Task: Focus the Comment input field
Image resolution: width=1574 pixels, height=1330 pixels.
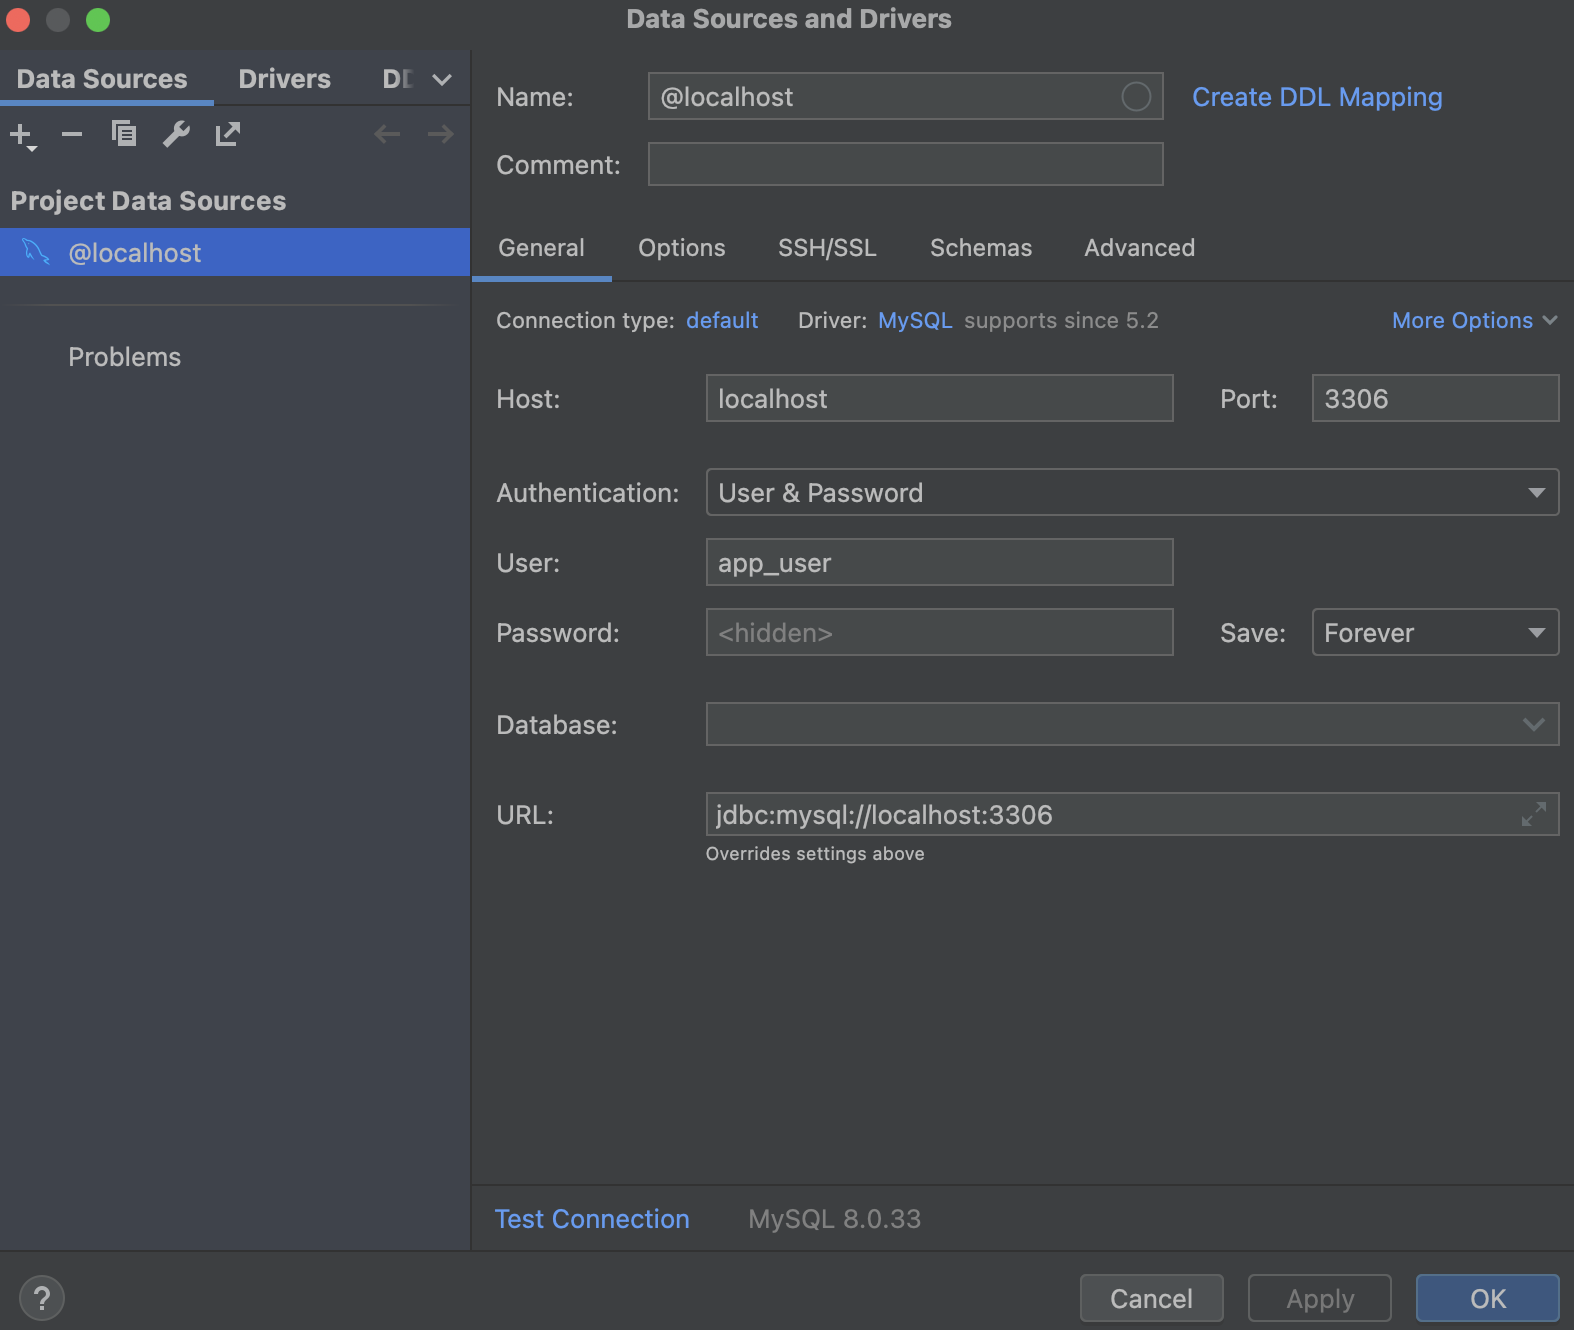Action: 905,164
